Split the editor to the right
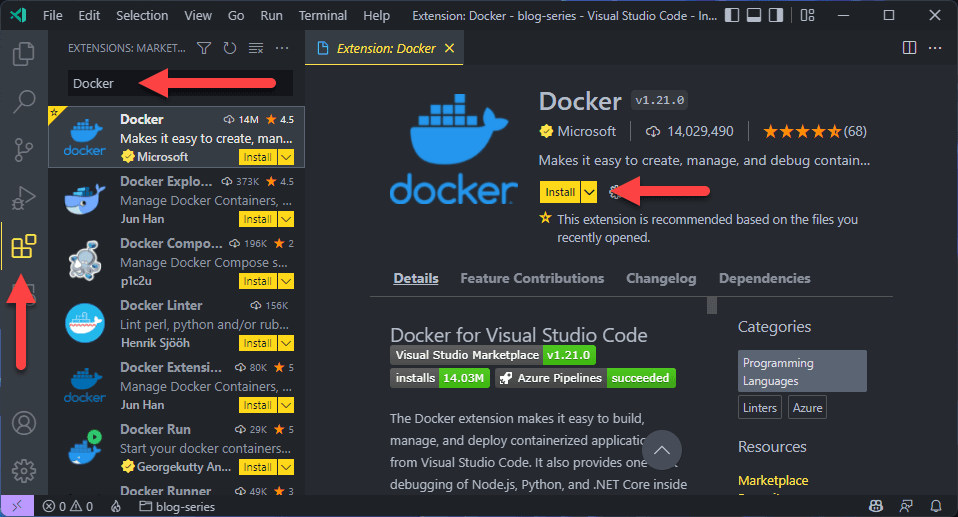 click(x=909, y=48)
